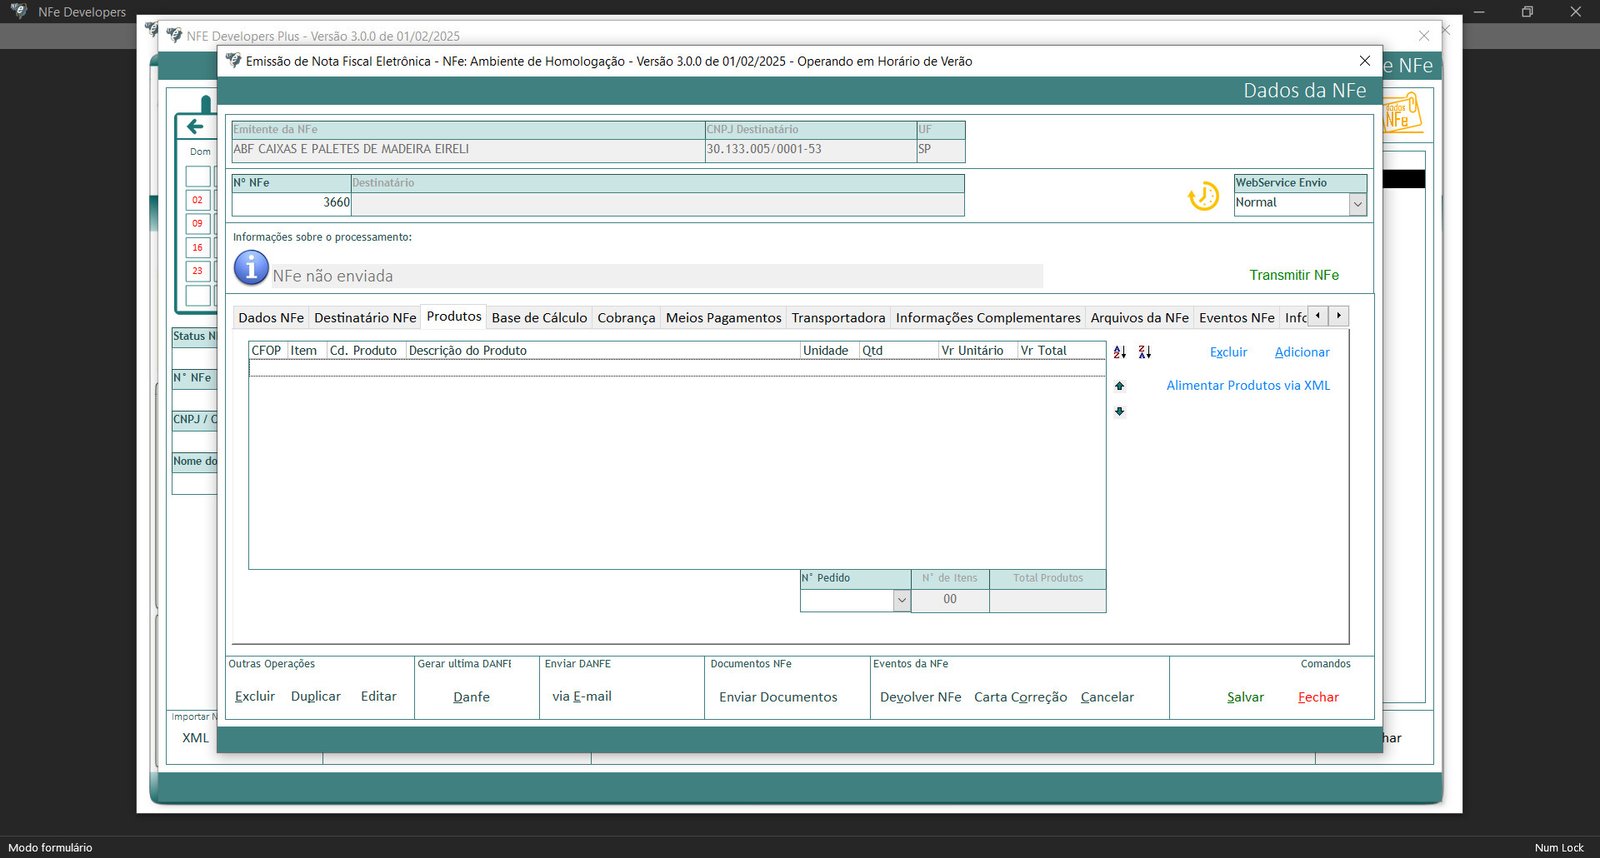Expand the N° Pedido combo box
1600x858 pixels.
click(x=901, y=600)
